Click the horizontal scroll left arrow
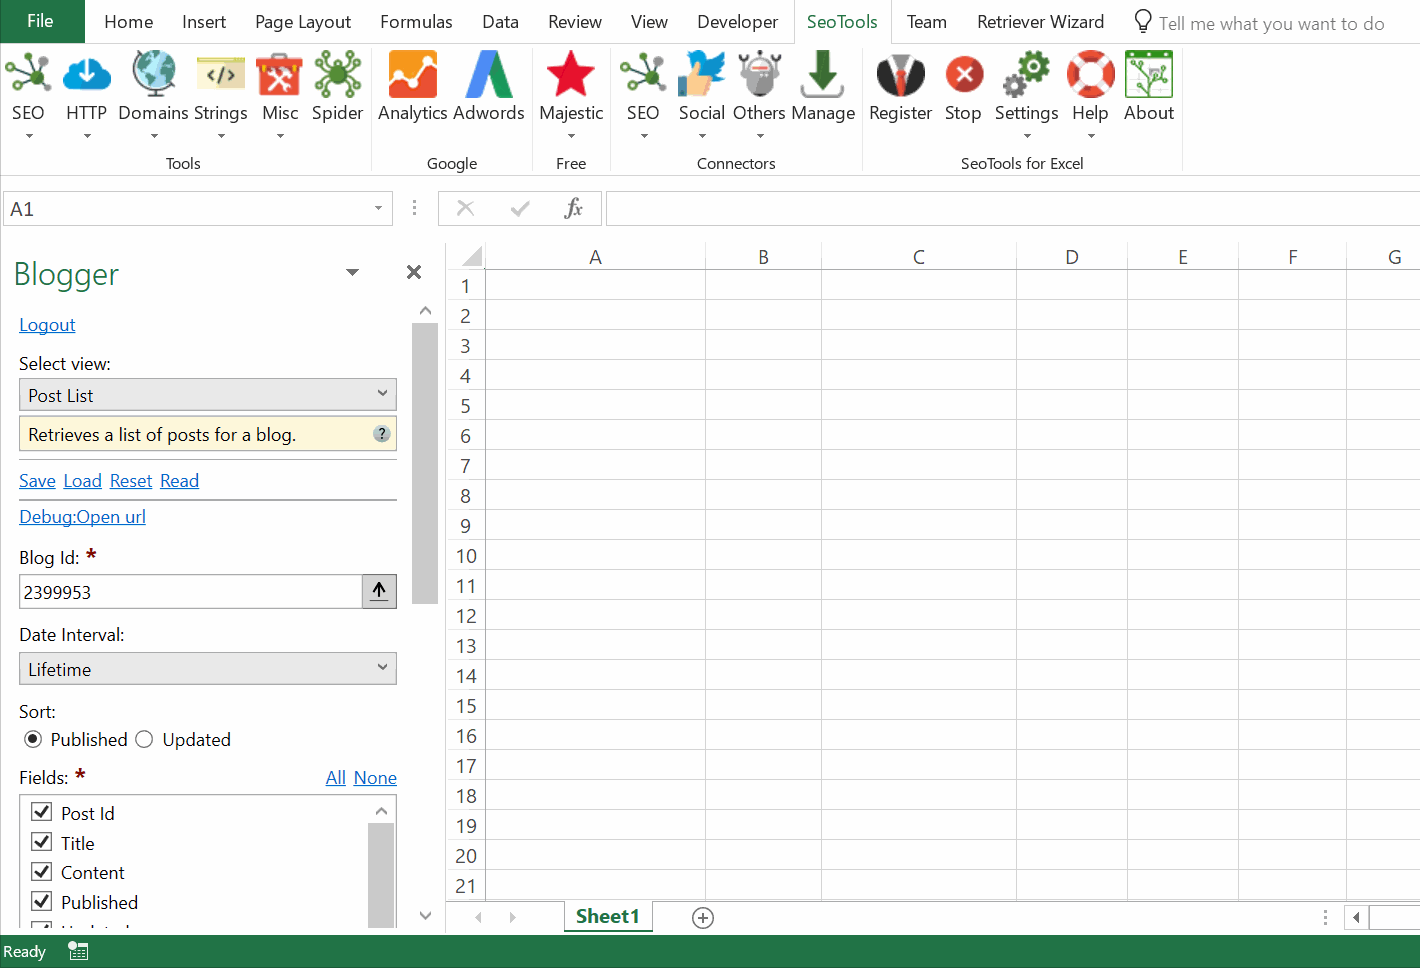 pyautogui.click(x=1357, y=917)
